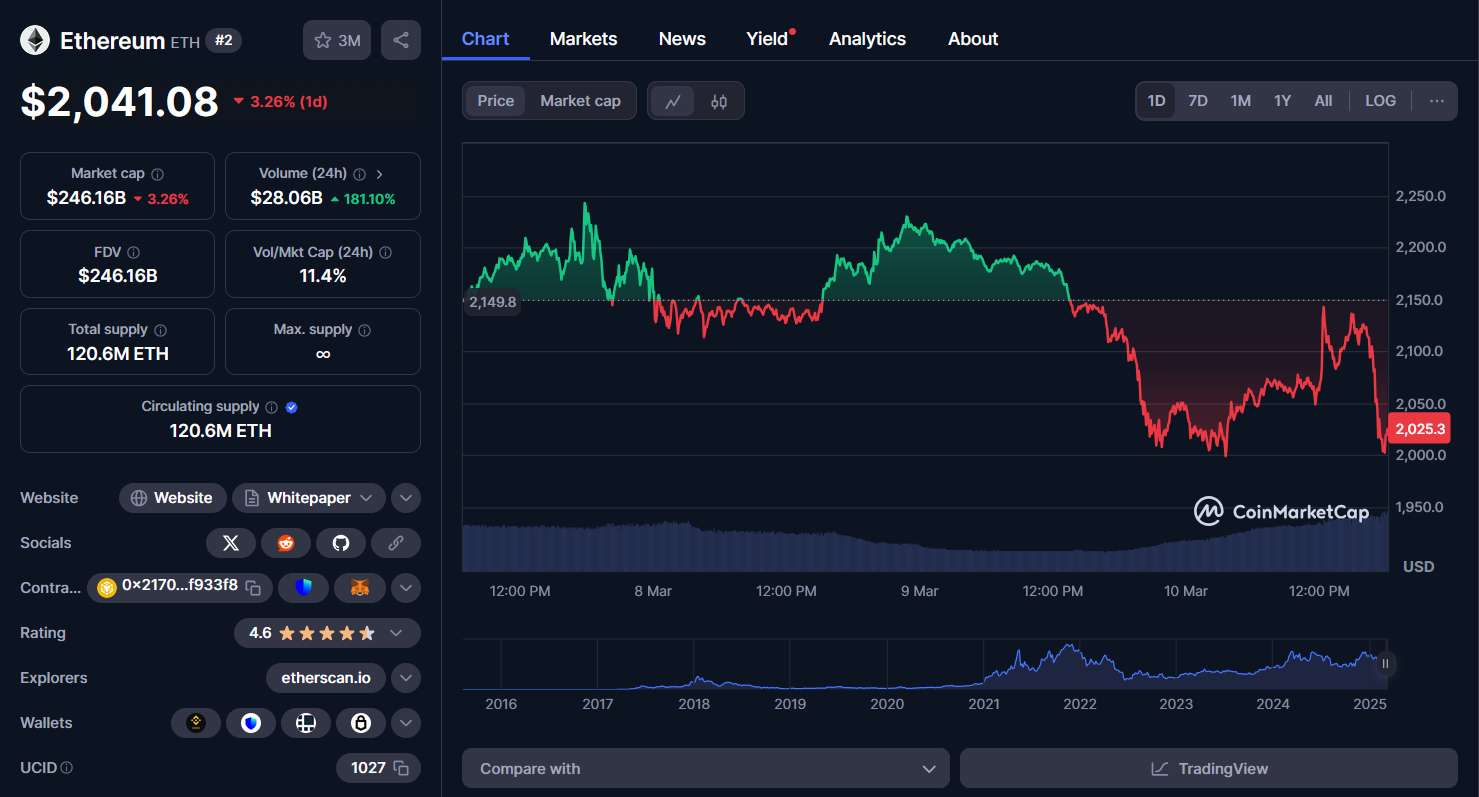The width and height of the screenshot is (1479, 797).
Task: Open the share icon button
Action: click(401, 40)
